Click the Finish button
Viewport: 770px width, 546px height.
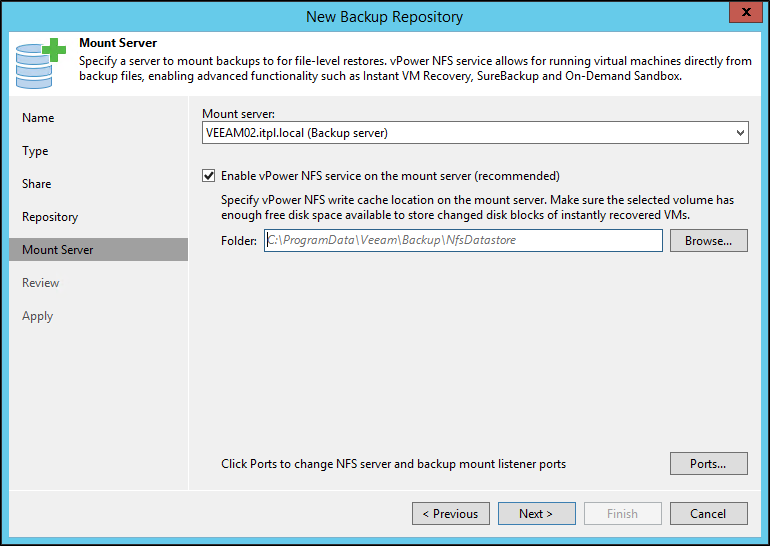pyautogui.click(x=622, y=513)
